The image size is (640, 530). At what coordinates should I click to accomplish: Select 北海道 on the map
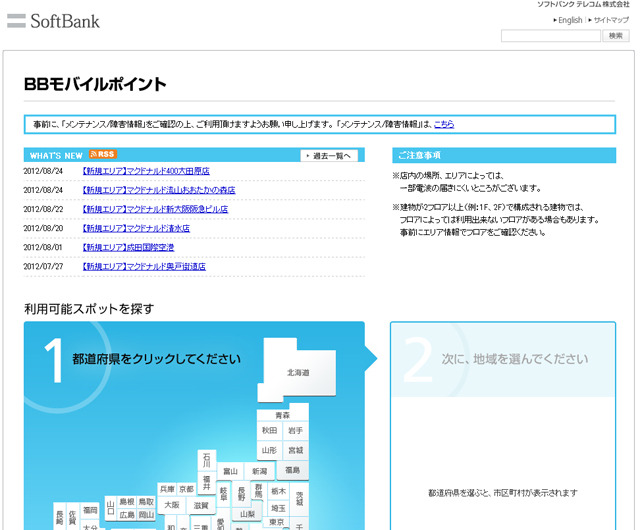click(298, 372)
